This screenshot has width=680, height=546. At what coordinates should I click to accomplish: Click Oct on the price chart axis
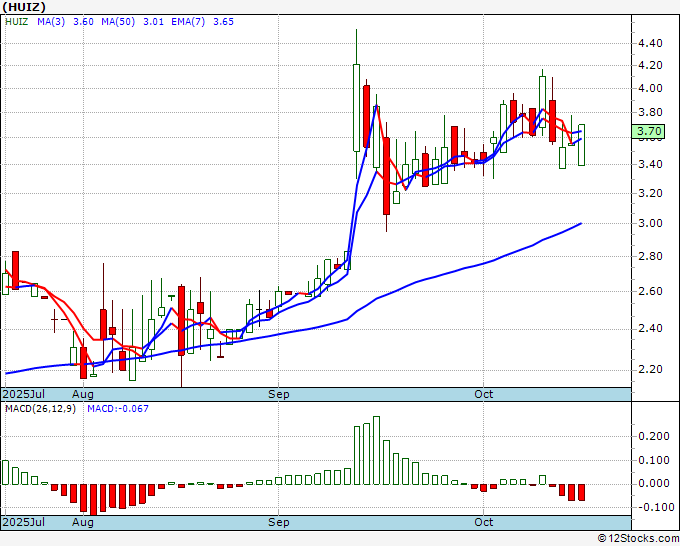[484, 395]
